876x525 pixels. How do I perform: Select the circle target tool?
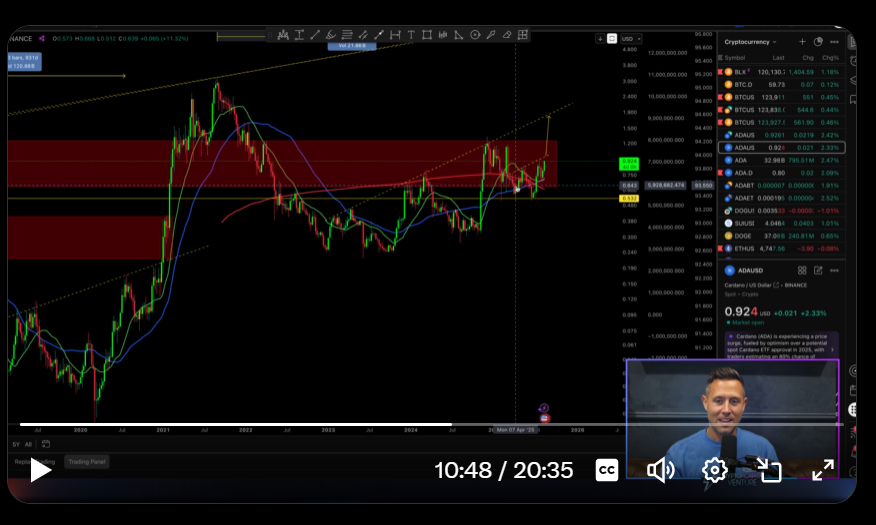pos(475,35)
